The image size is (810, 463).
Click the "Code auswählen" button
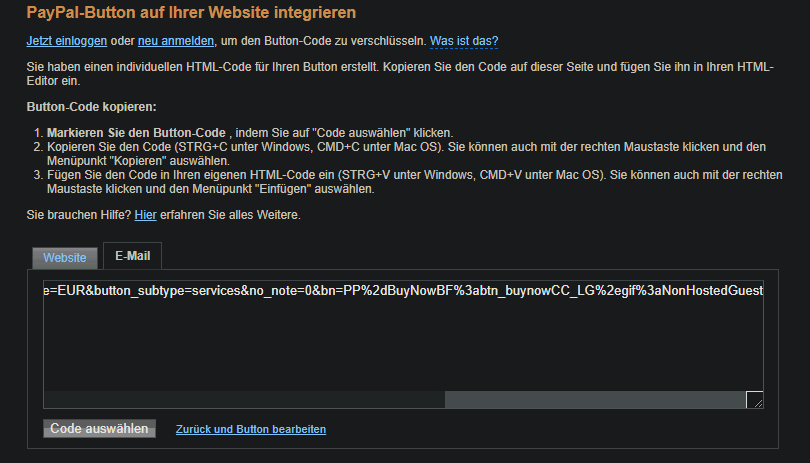(x=99, y=428)
